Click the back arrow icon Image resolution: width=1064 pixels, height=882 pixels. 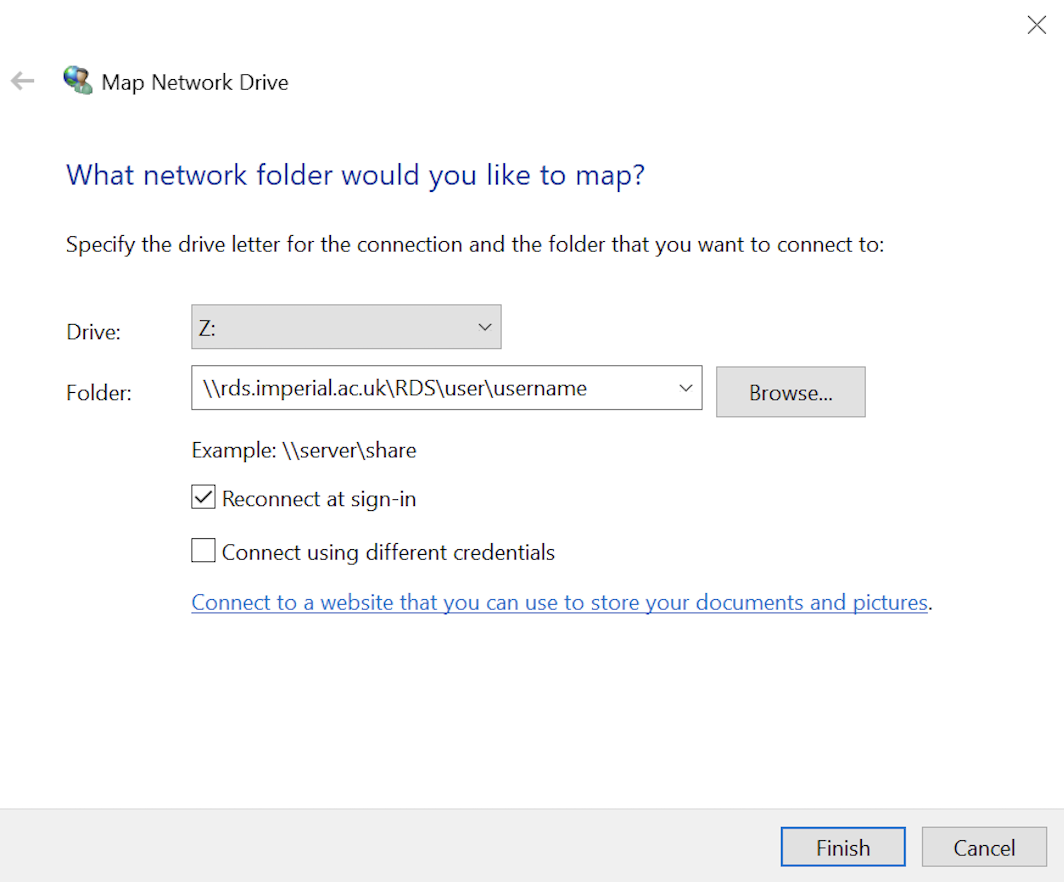point(22,82)
